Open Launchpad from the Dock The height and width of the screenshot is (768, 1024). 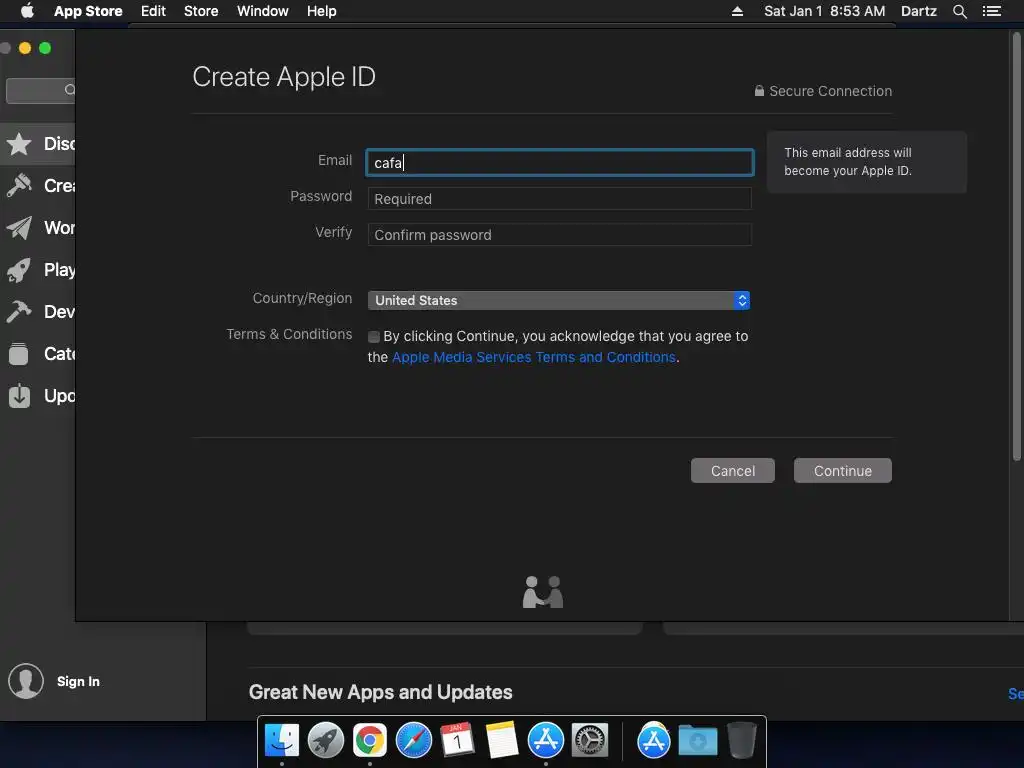pyautogui.click(x=325, y=741)
